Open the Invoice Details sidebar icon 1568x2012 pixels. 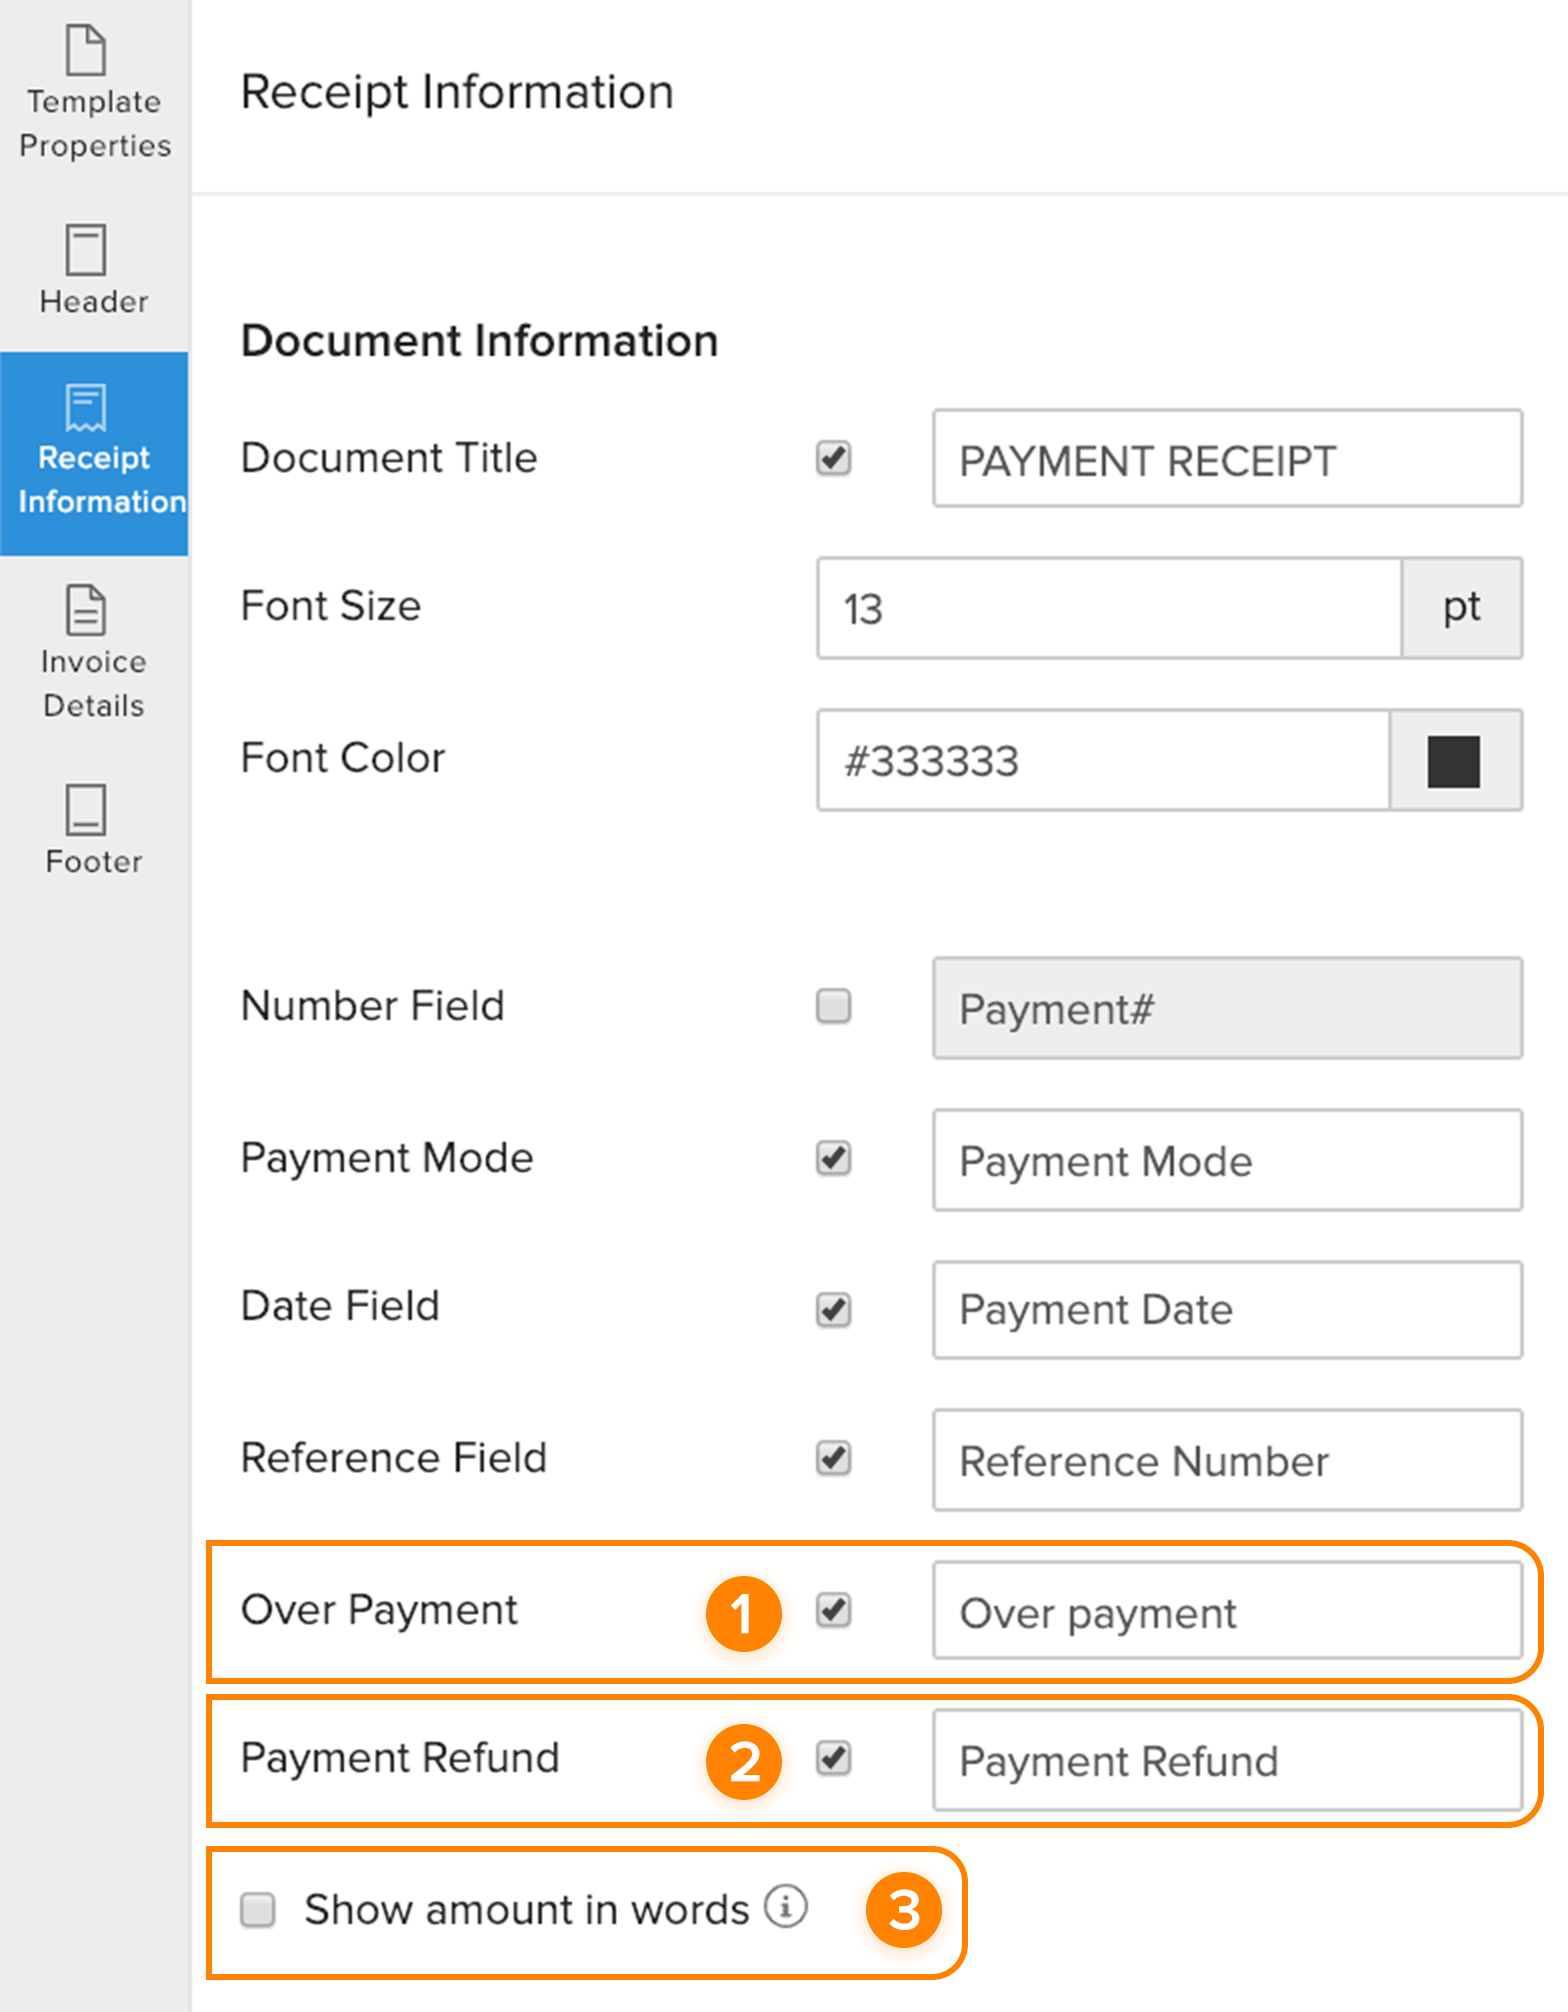point(87,611)
